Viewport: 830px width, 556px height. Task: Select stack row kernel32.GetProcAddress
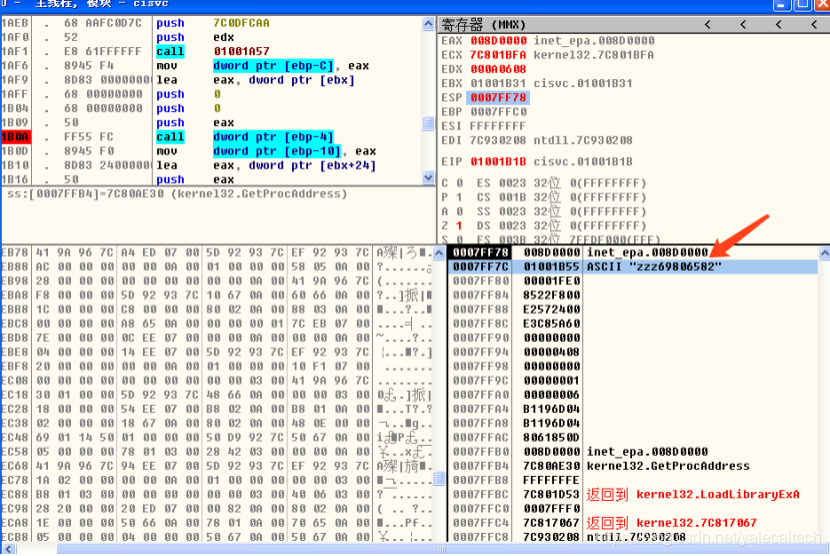[633, 466]
